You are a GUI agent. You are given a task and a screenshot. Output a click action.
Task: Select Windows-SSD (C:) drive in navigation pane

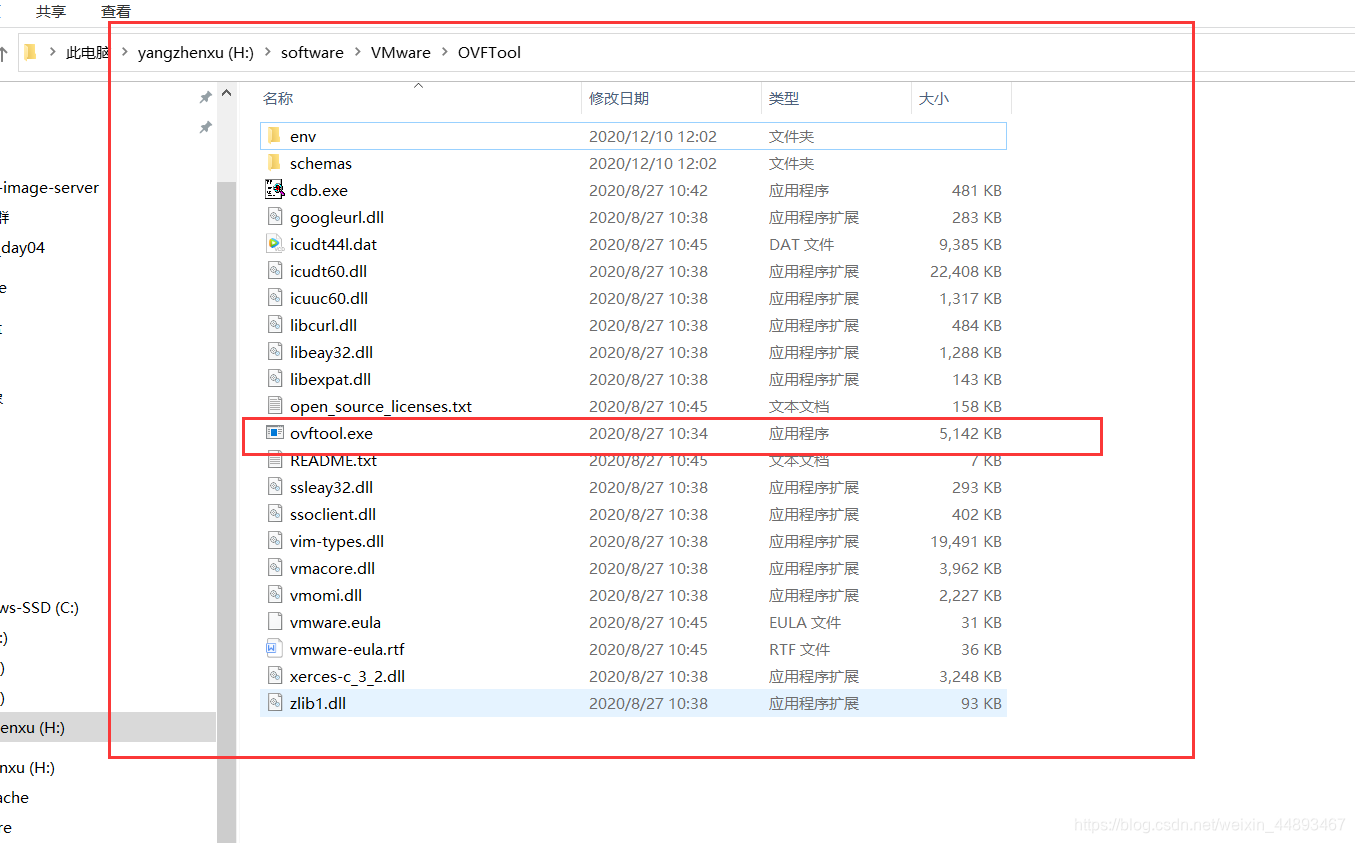[39, 607]
